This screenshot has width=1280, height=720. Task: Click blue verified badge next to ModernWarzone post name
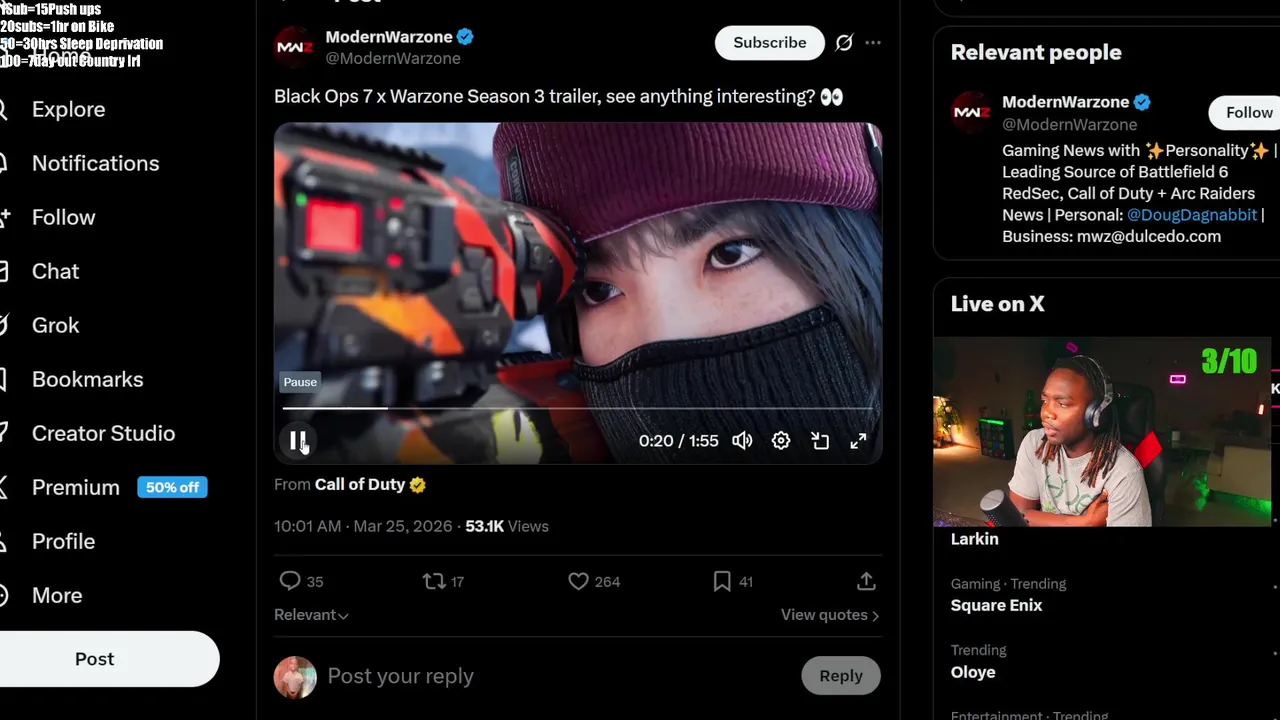pos(465,37)
